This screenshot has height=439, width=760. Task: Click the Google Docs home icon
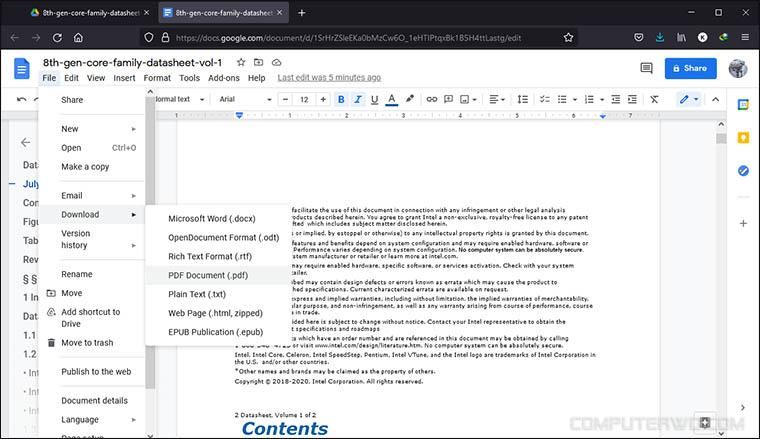click(x=22, y=68)
